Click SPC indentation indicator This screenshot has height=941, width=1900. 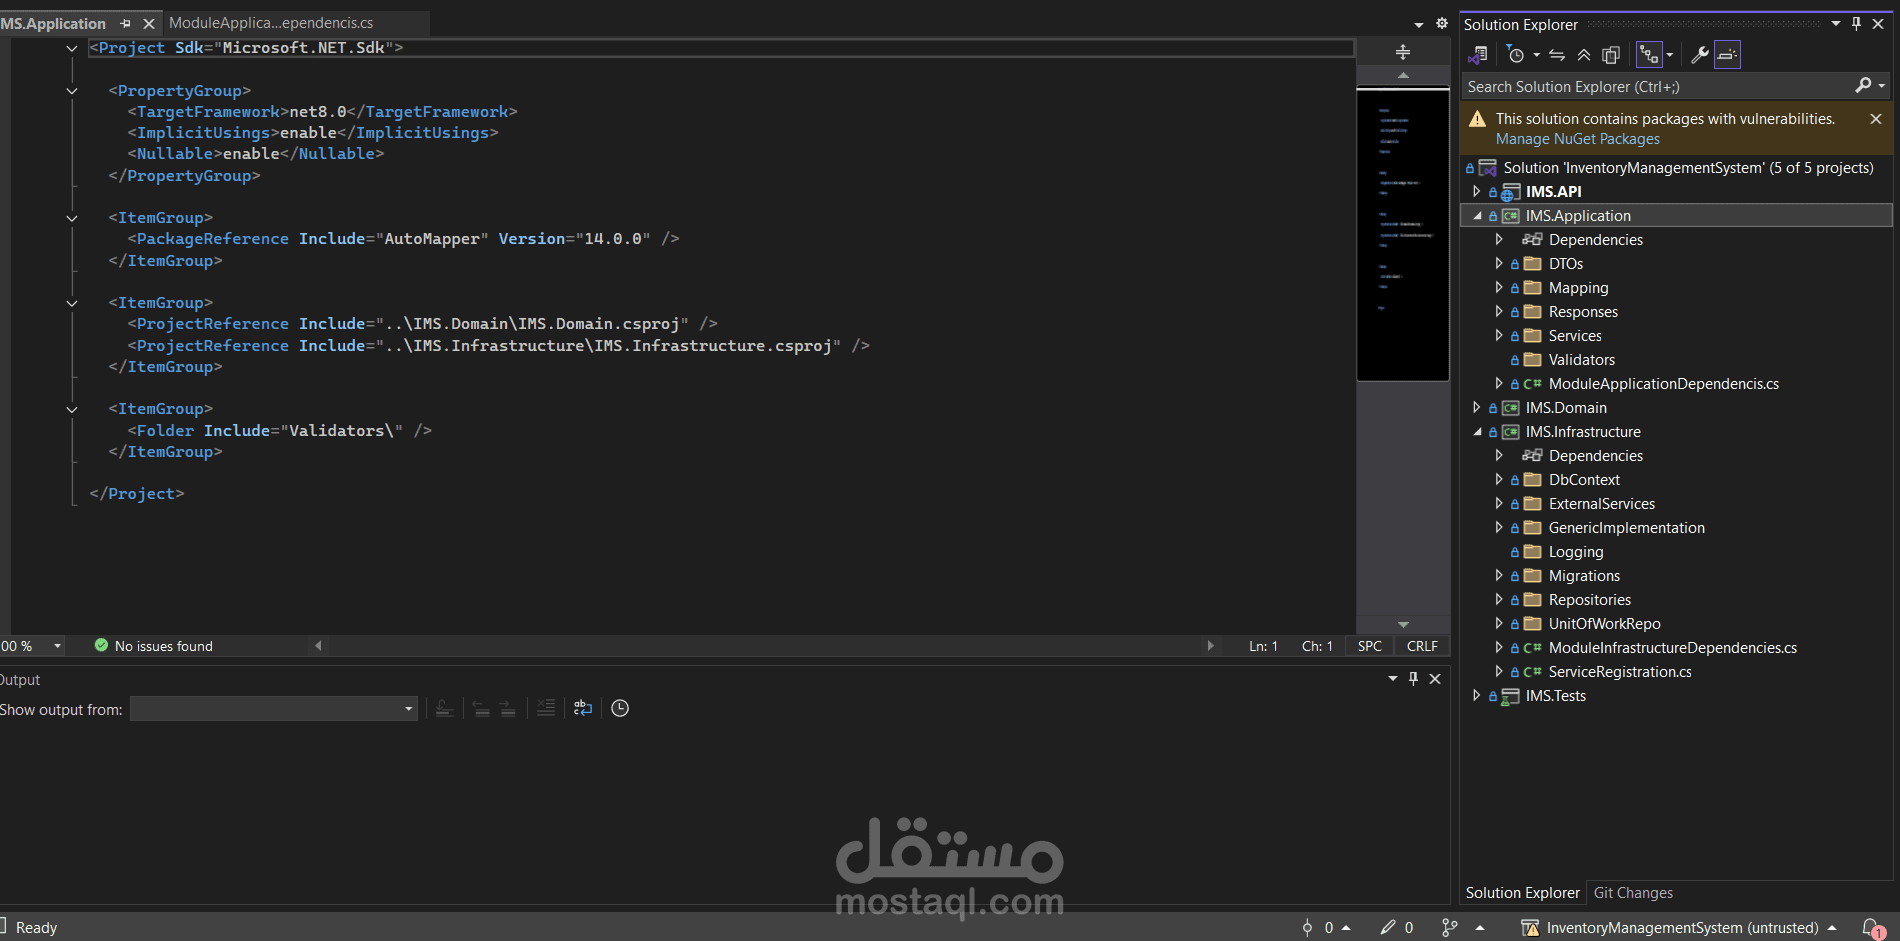pos(1369,646)
